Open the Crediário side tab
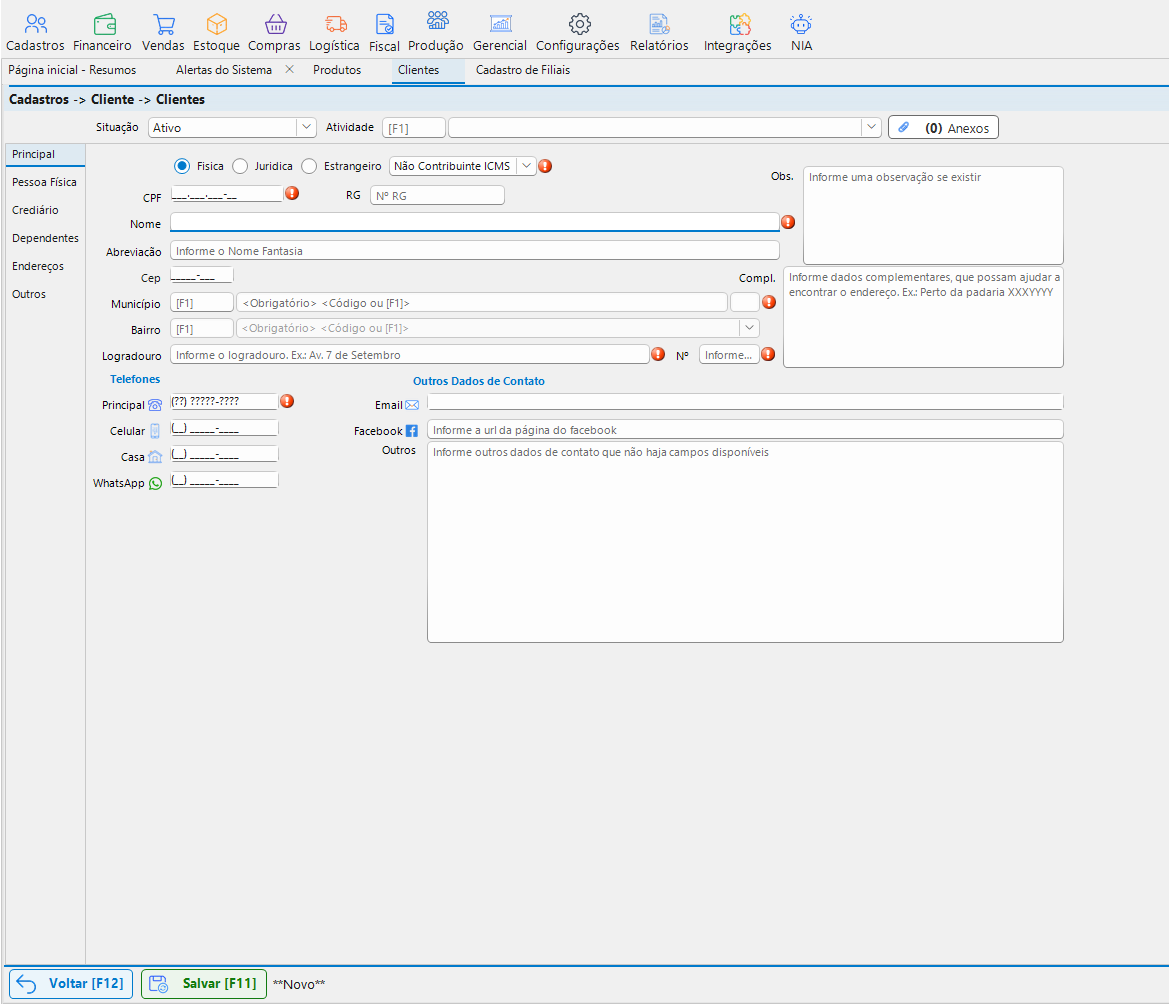 coord(35,210)
